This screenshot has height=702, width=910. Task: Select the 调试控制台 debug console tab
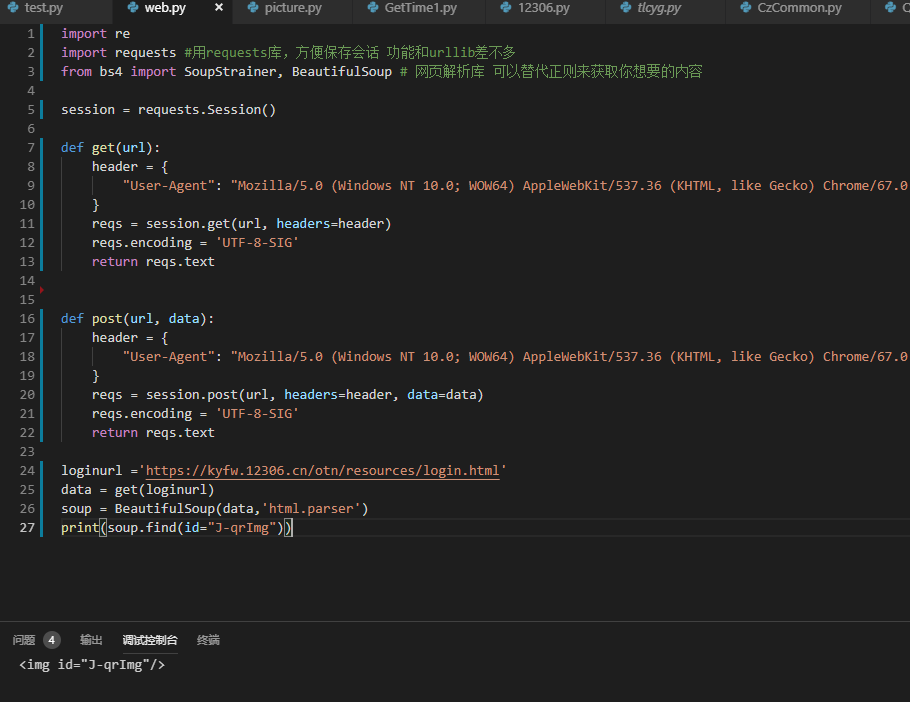(150, 640)
